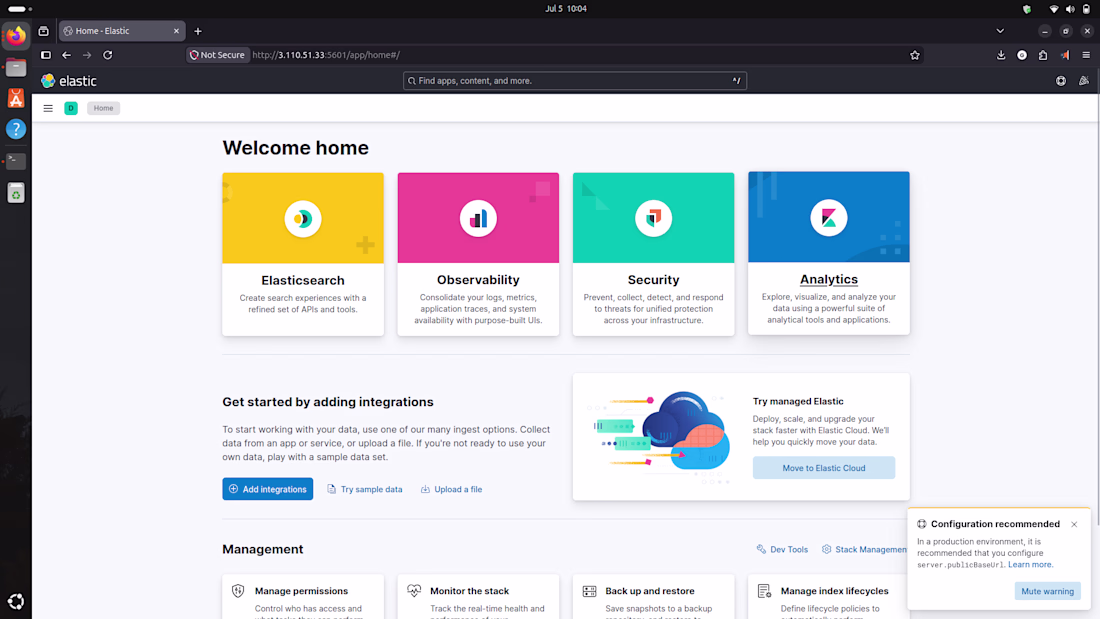Open the newsfeed icon in Kibana header
The image size is (1100, 619).
tap(1084, 81)
